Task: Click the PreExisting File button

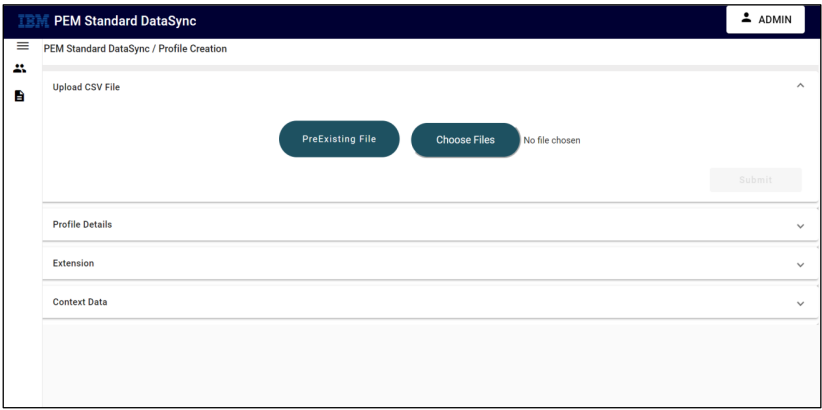Action: [339, 139]
